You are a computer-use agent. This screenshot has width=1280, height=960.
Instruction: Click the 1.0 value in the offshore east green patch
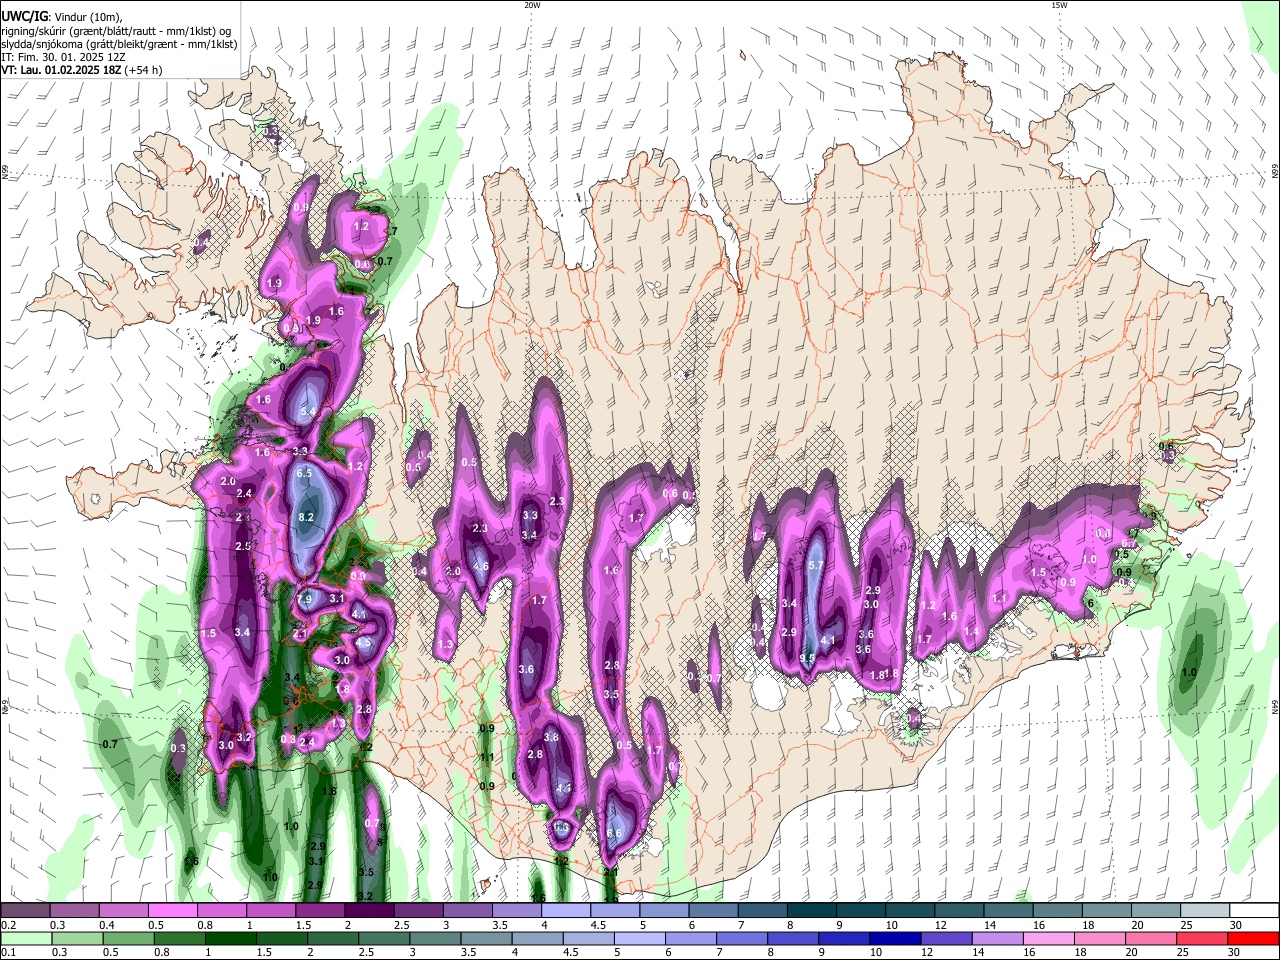(x=1189, y=673)
